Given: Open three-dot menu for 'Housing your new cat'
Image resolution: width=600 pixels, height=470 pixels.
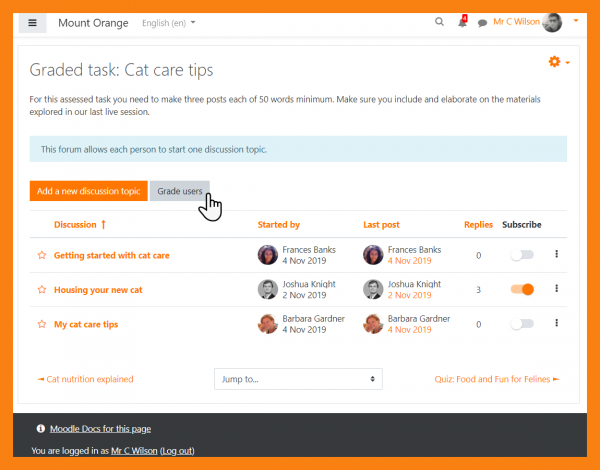Looking at the screenshot, I should 556,289.
